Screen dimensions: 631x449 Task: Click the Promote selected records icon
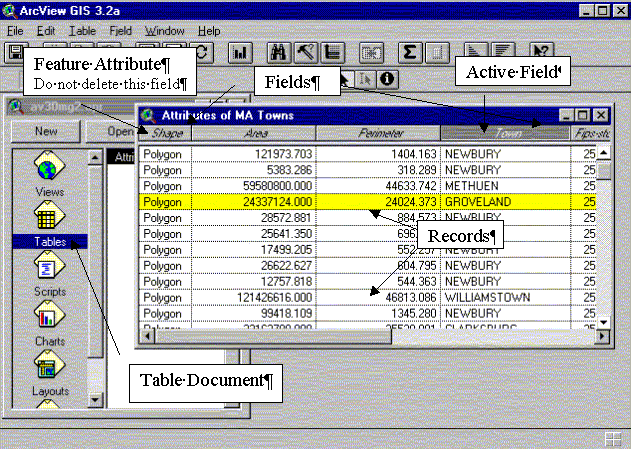pyautogui.click(x=332, y=53)
